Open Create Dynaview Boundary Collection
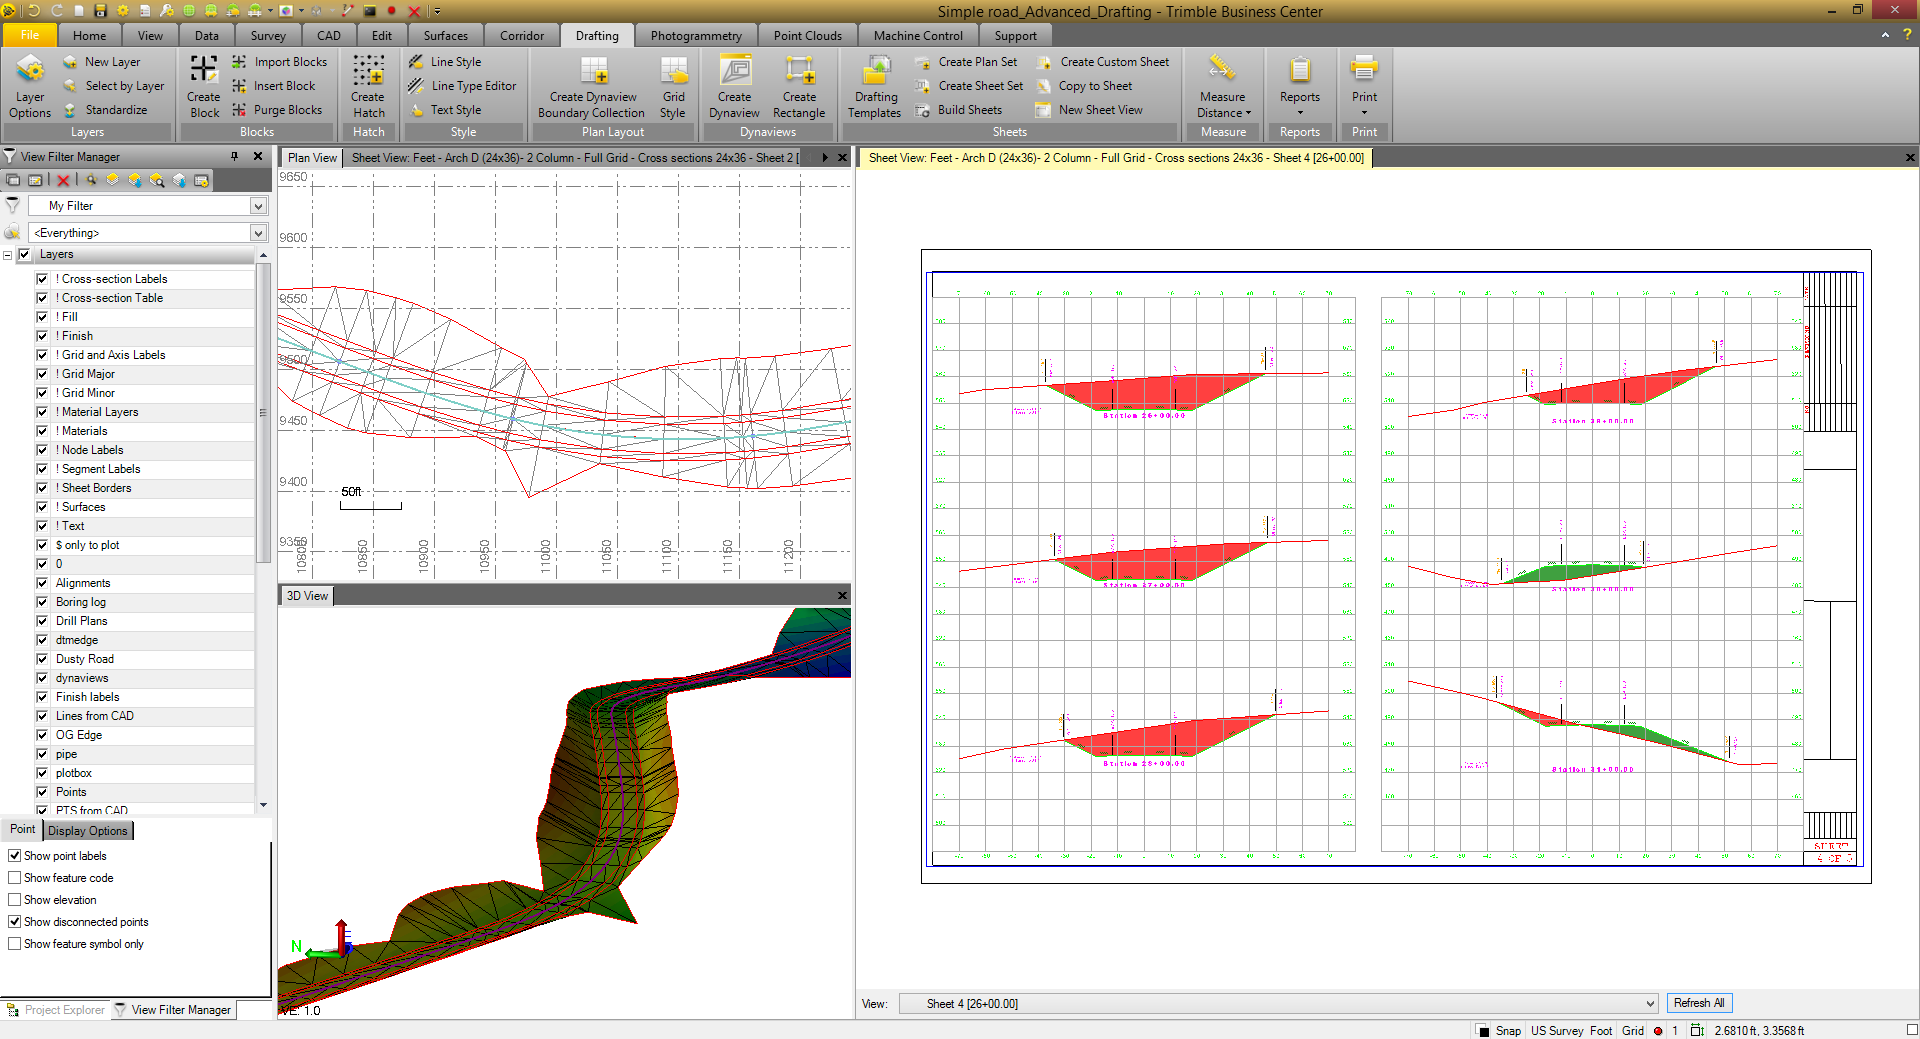 592,86
